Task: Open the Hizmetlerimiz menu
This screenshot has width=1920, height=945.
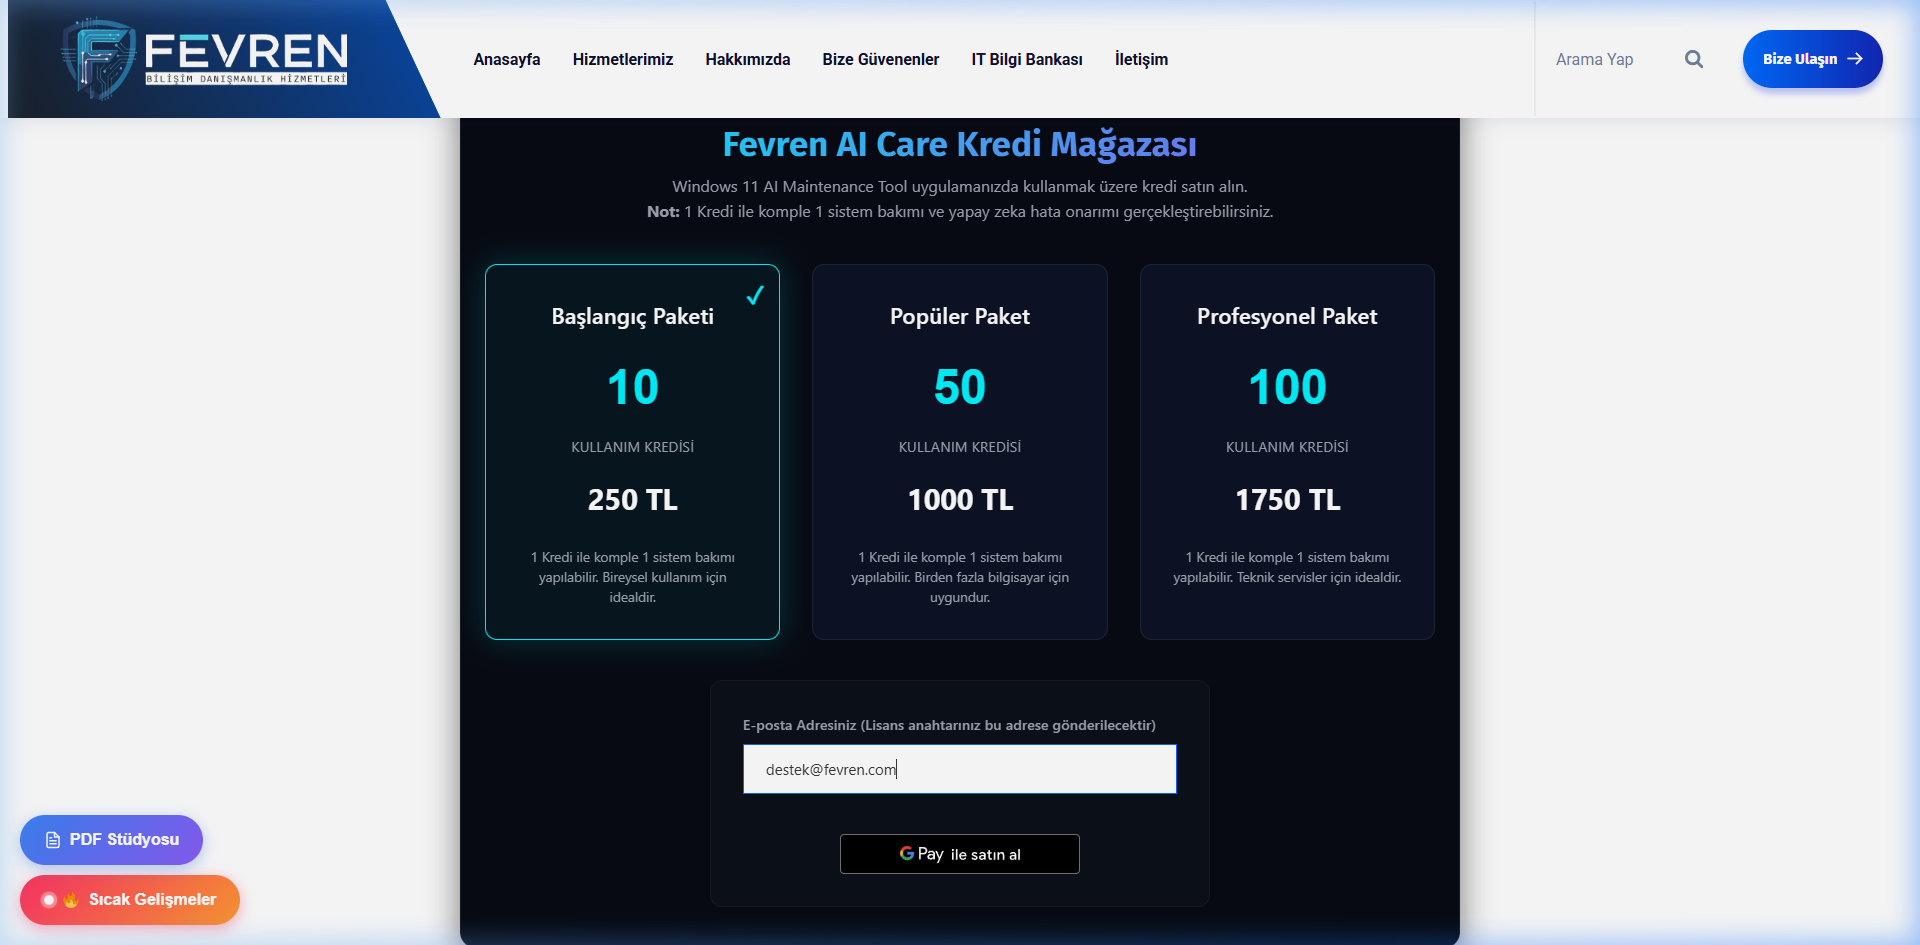Action: 623,59
